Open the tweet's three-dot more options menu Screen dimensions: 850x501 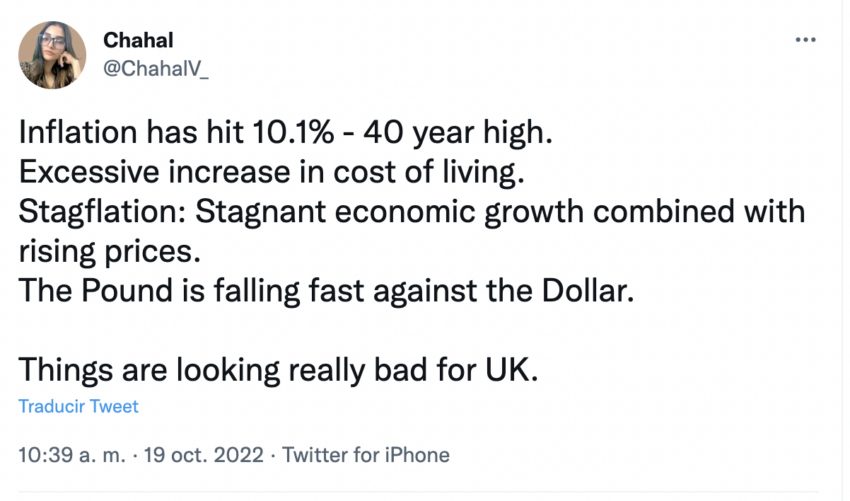click(x=804, y=39)
